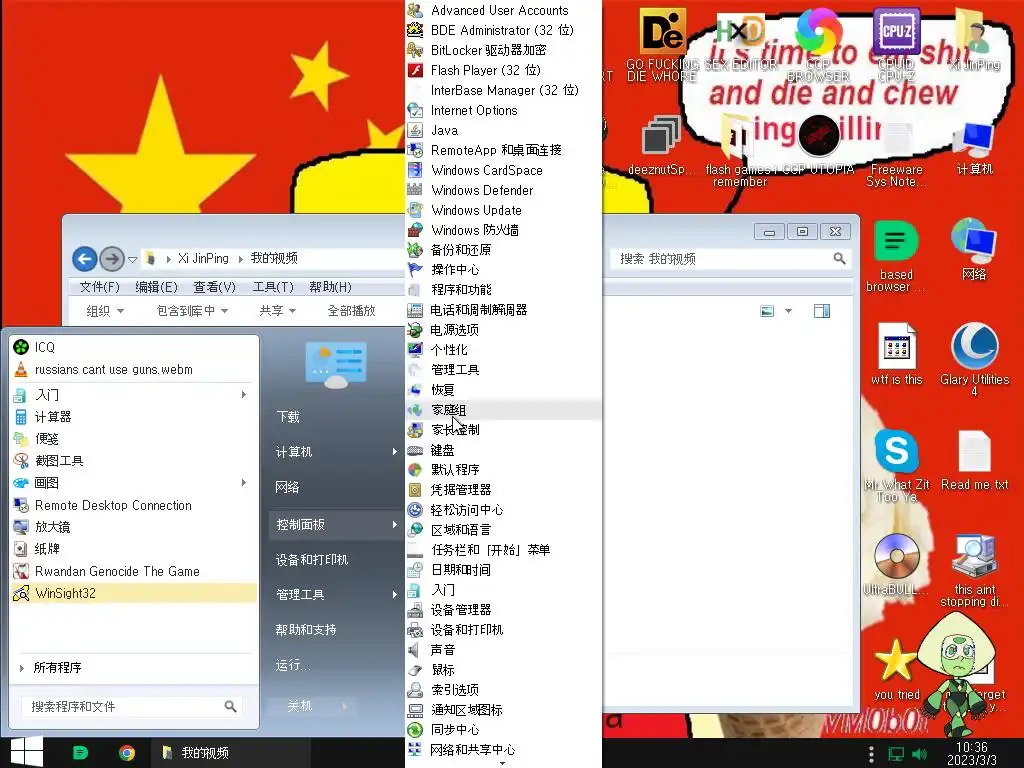Launch Rwandan Genocide The Game
The width and height of the screenshot is (1024, 768).
tap(134, 571)
